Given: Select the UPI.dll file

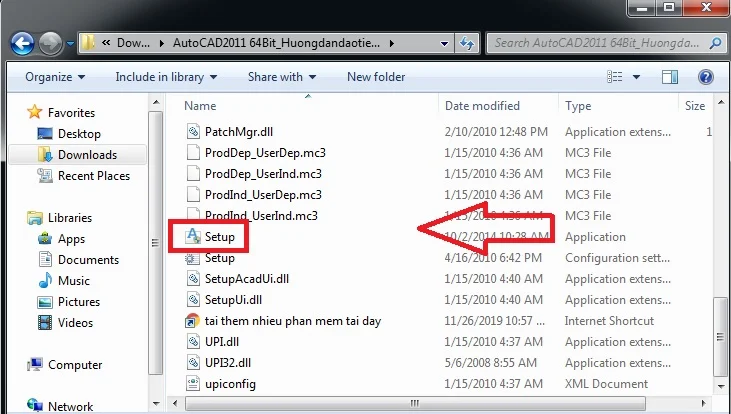Looking at the screenshot, I should tap(221, 342).
